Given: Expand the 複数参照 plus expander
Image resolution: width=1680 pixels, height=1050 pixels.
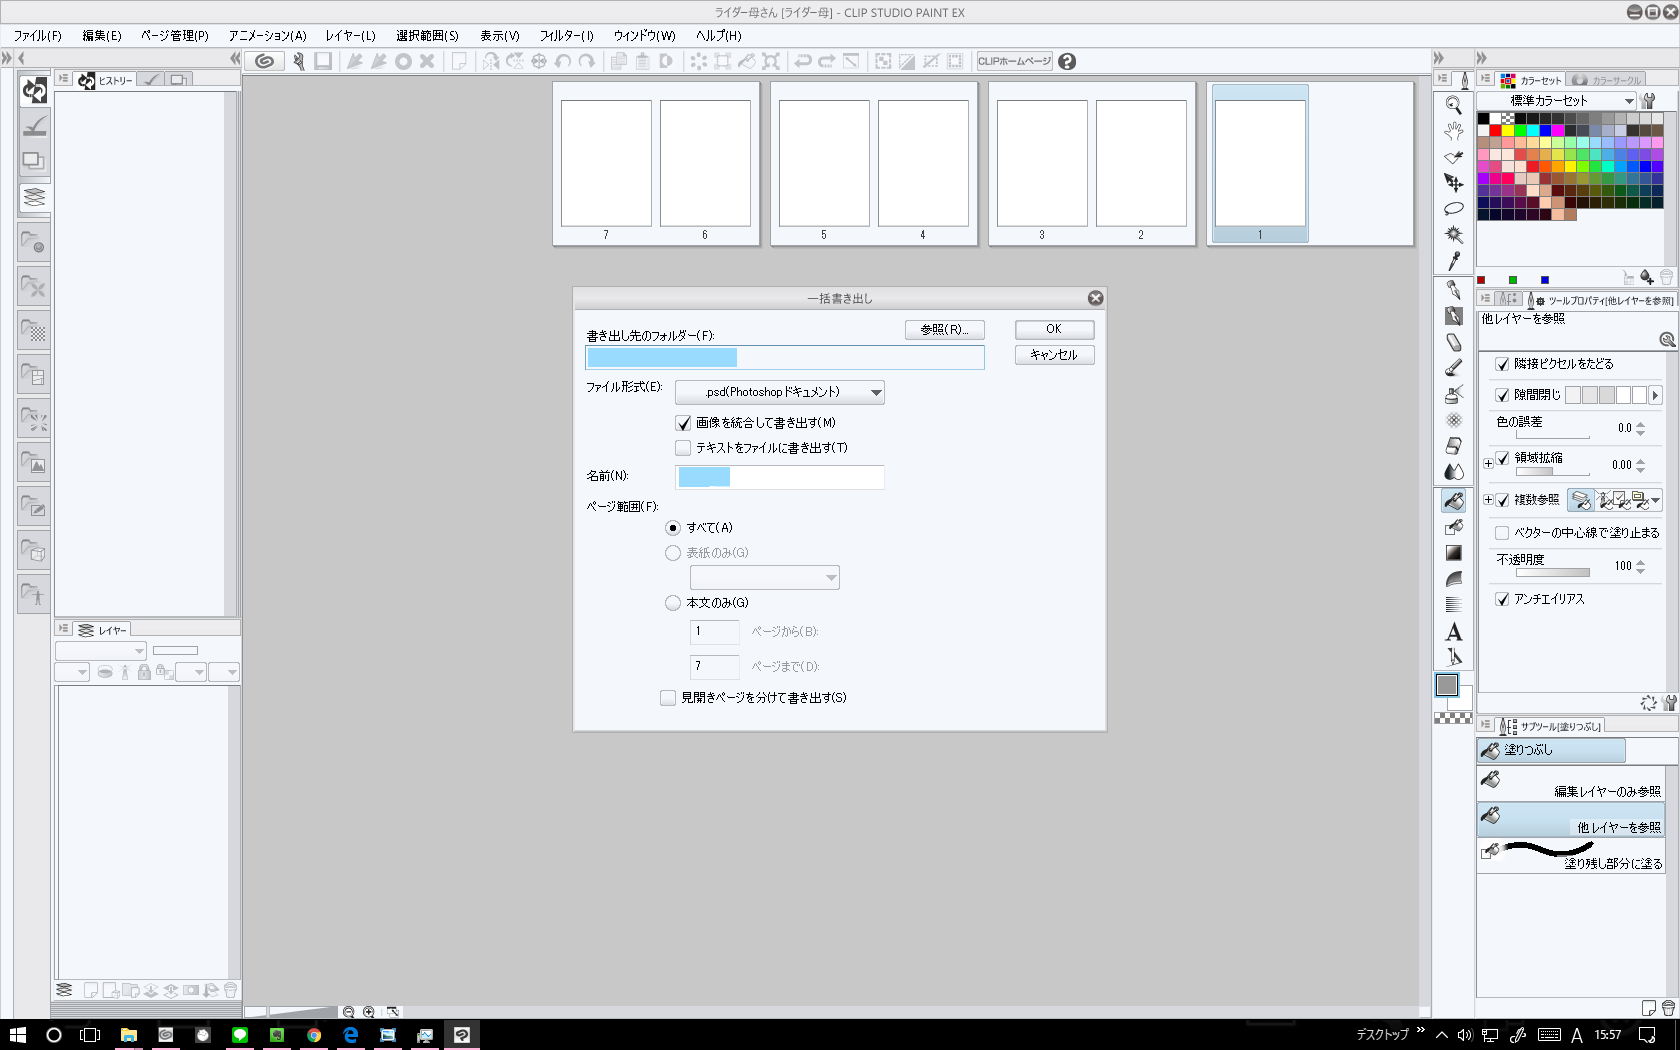Looking at the screenshot, I should point(1488,500).
